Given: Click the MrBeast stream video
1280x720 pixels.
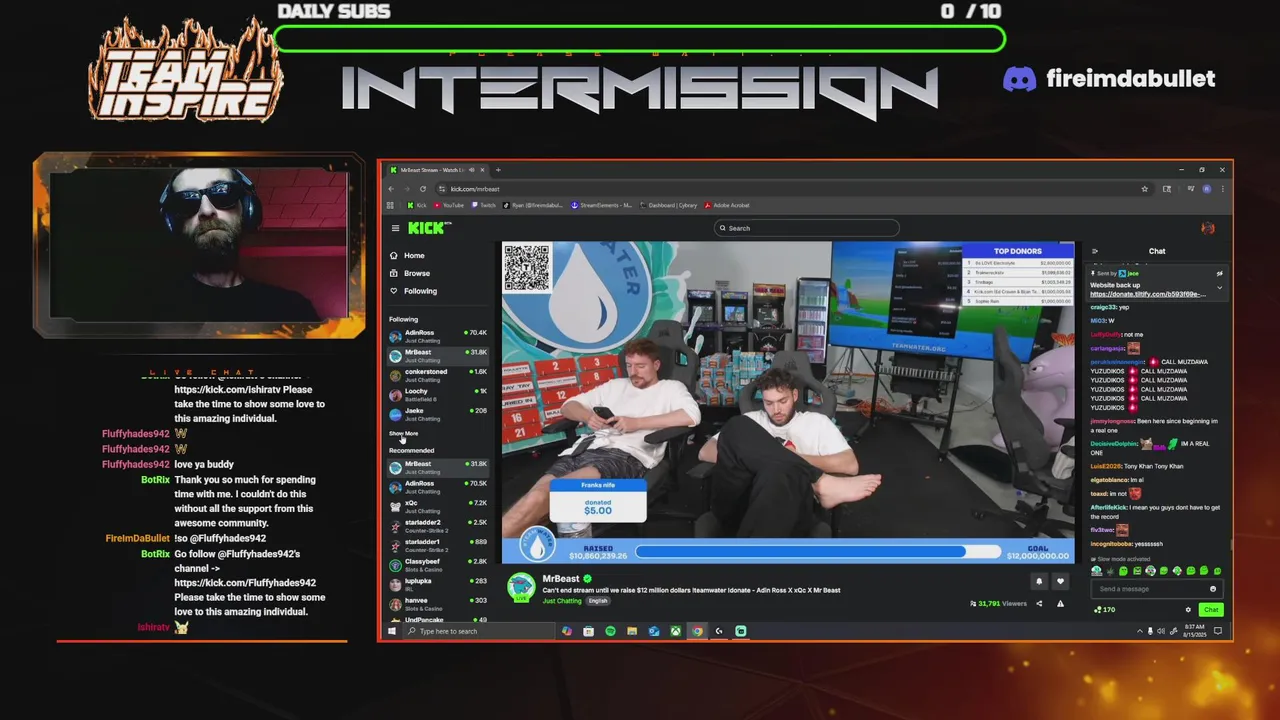Looking at the screenshot, I should [x=788, y=402].
